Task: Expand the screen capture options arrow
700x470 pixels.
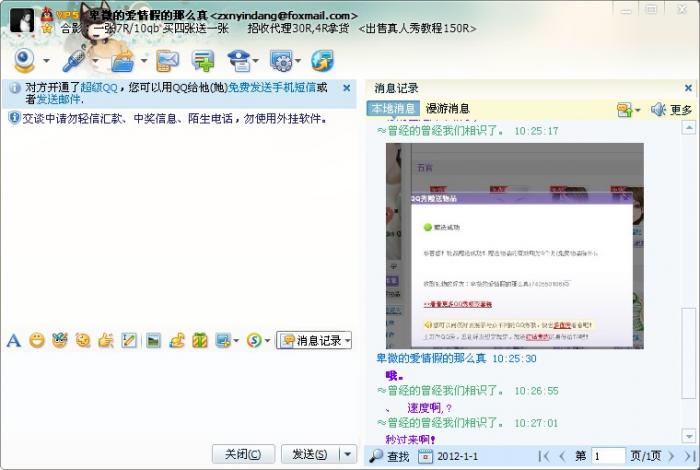Action: 236,341
